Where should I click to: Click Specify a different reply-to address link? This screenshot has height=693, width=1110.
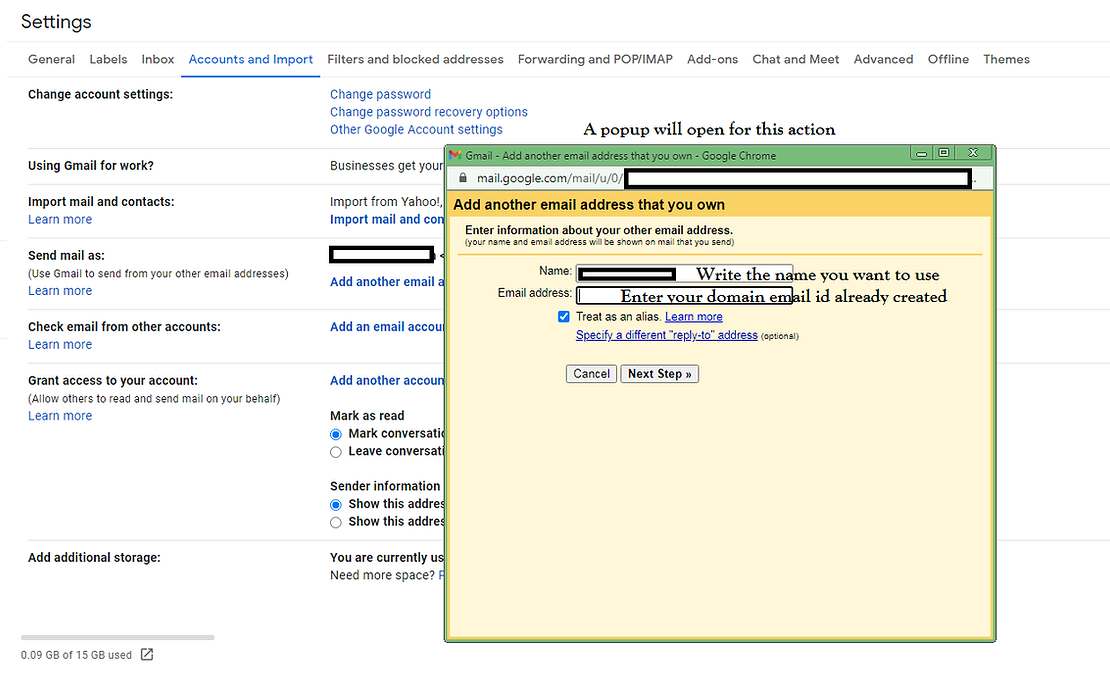(x=666, y=335)
